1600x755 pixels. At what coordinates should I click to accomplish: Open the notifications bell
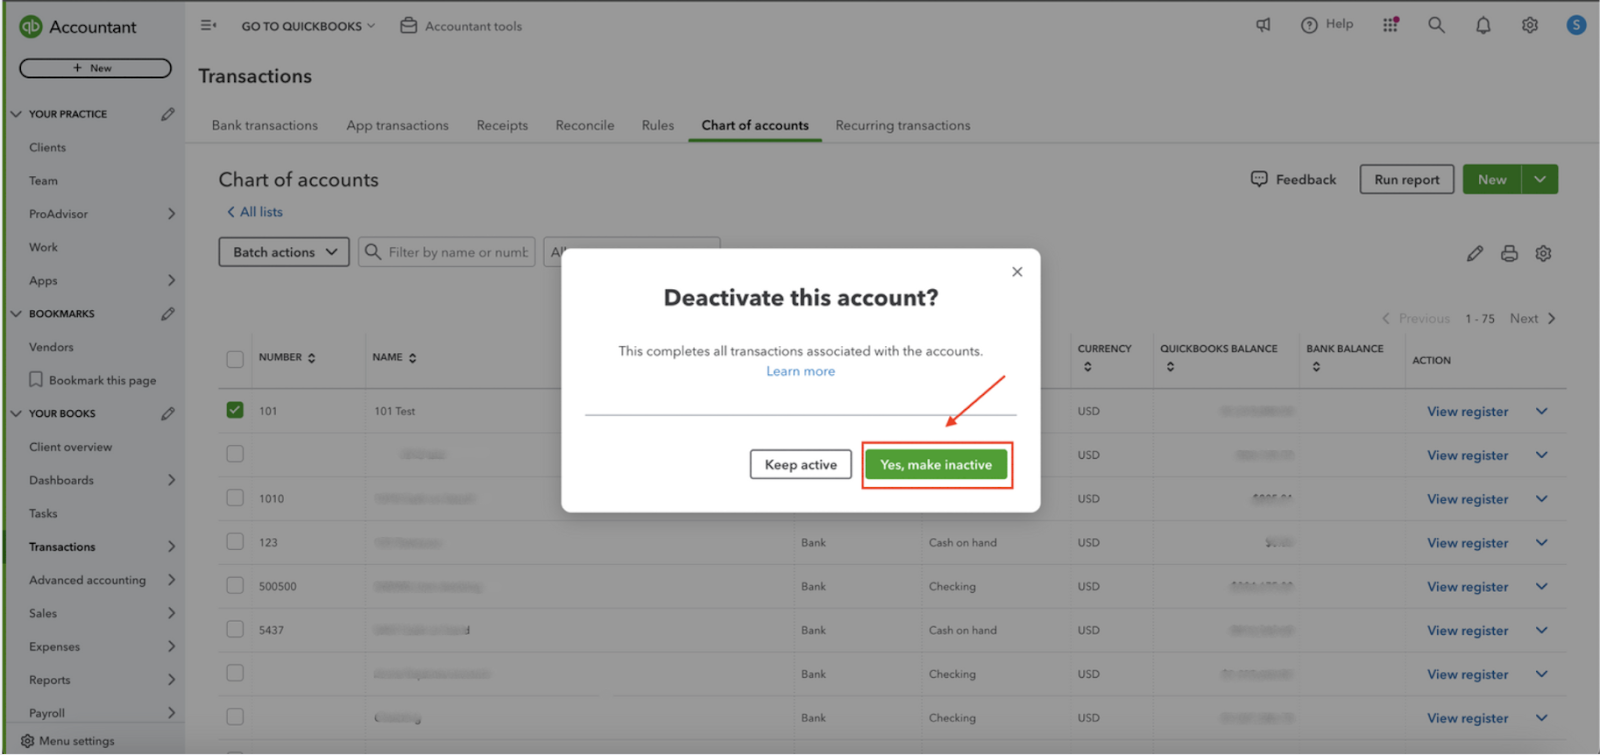1483,25
